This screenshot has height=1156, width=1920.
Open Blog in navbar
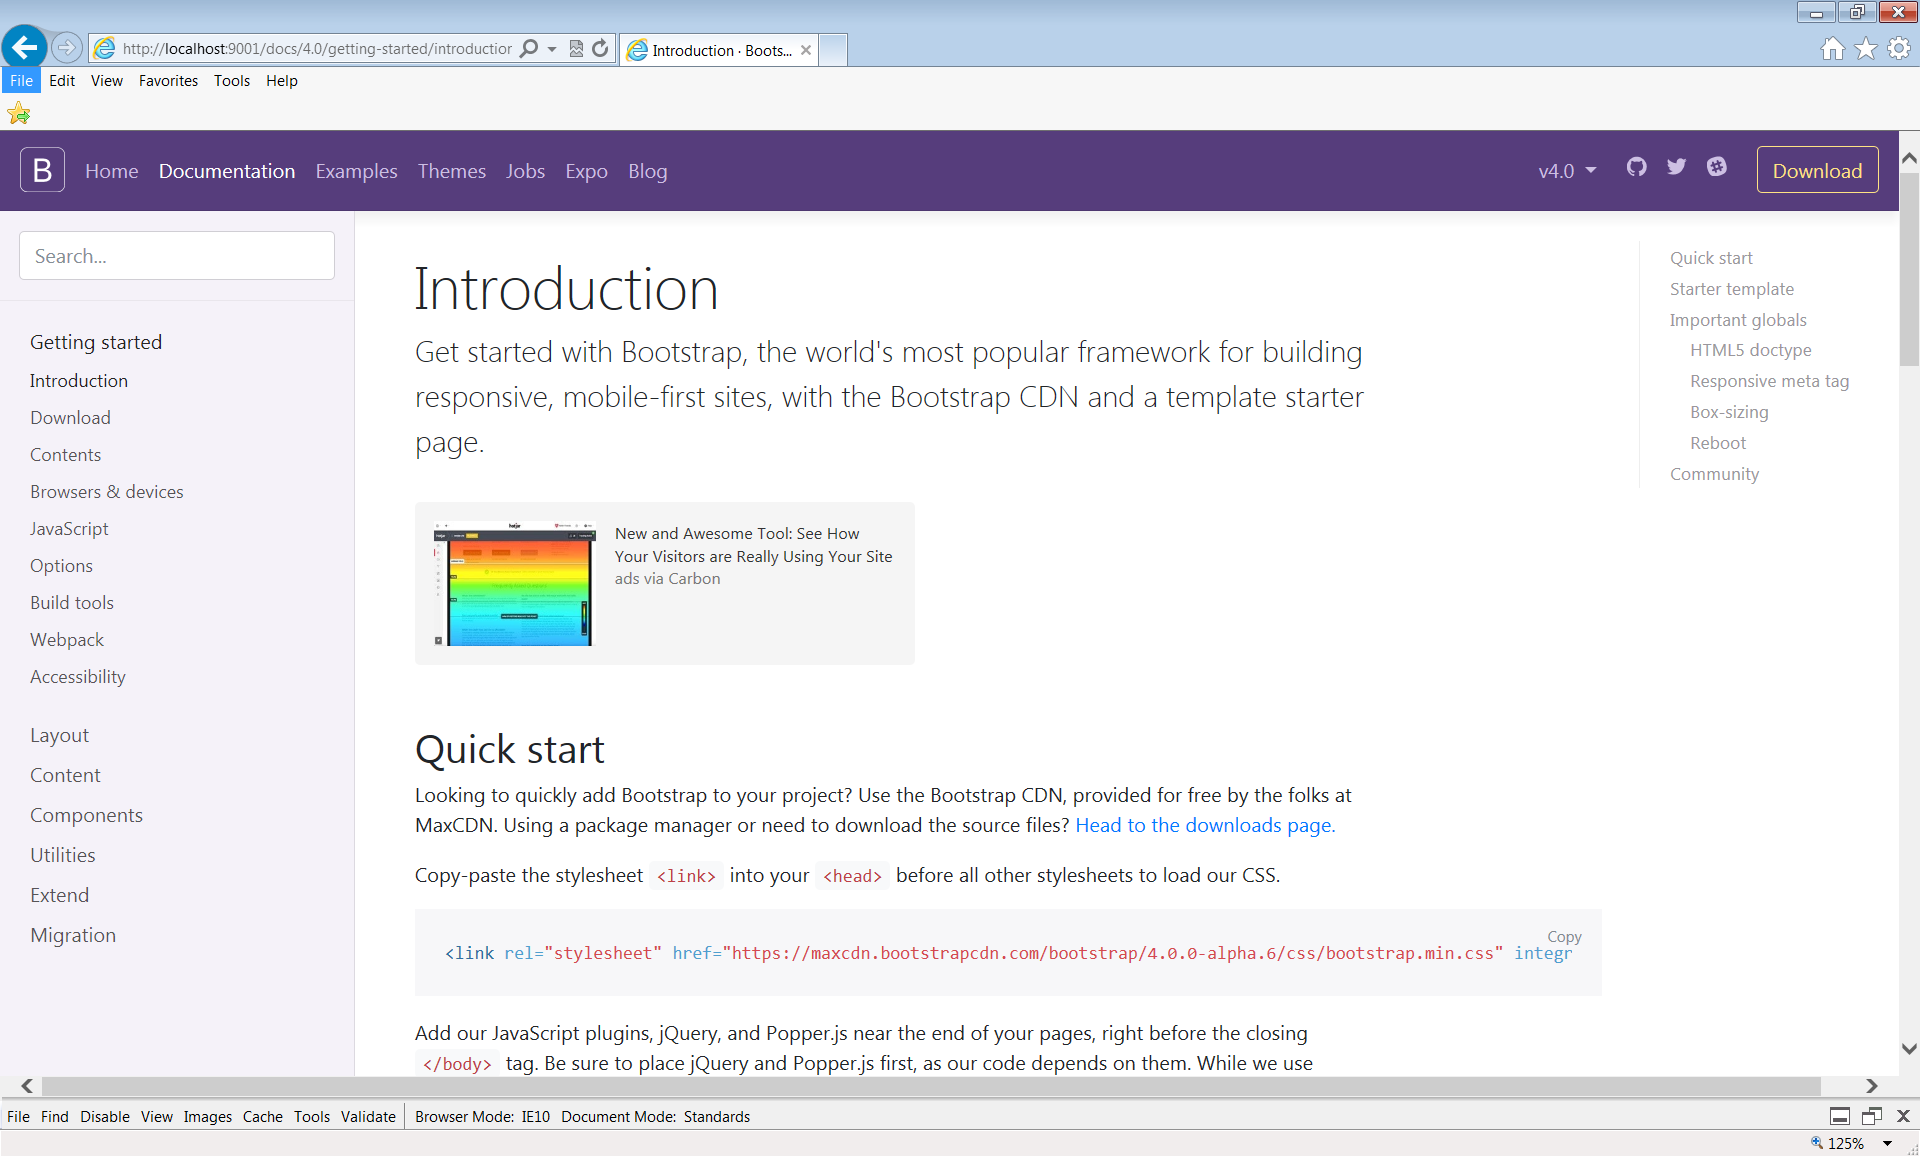[x=647, y=171]
